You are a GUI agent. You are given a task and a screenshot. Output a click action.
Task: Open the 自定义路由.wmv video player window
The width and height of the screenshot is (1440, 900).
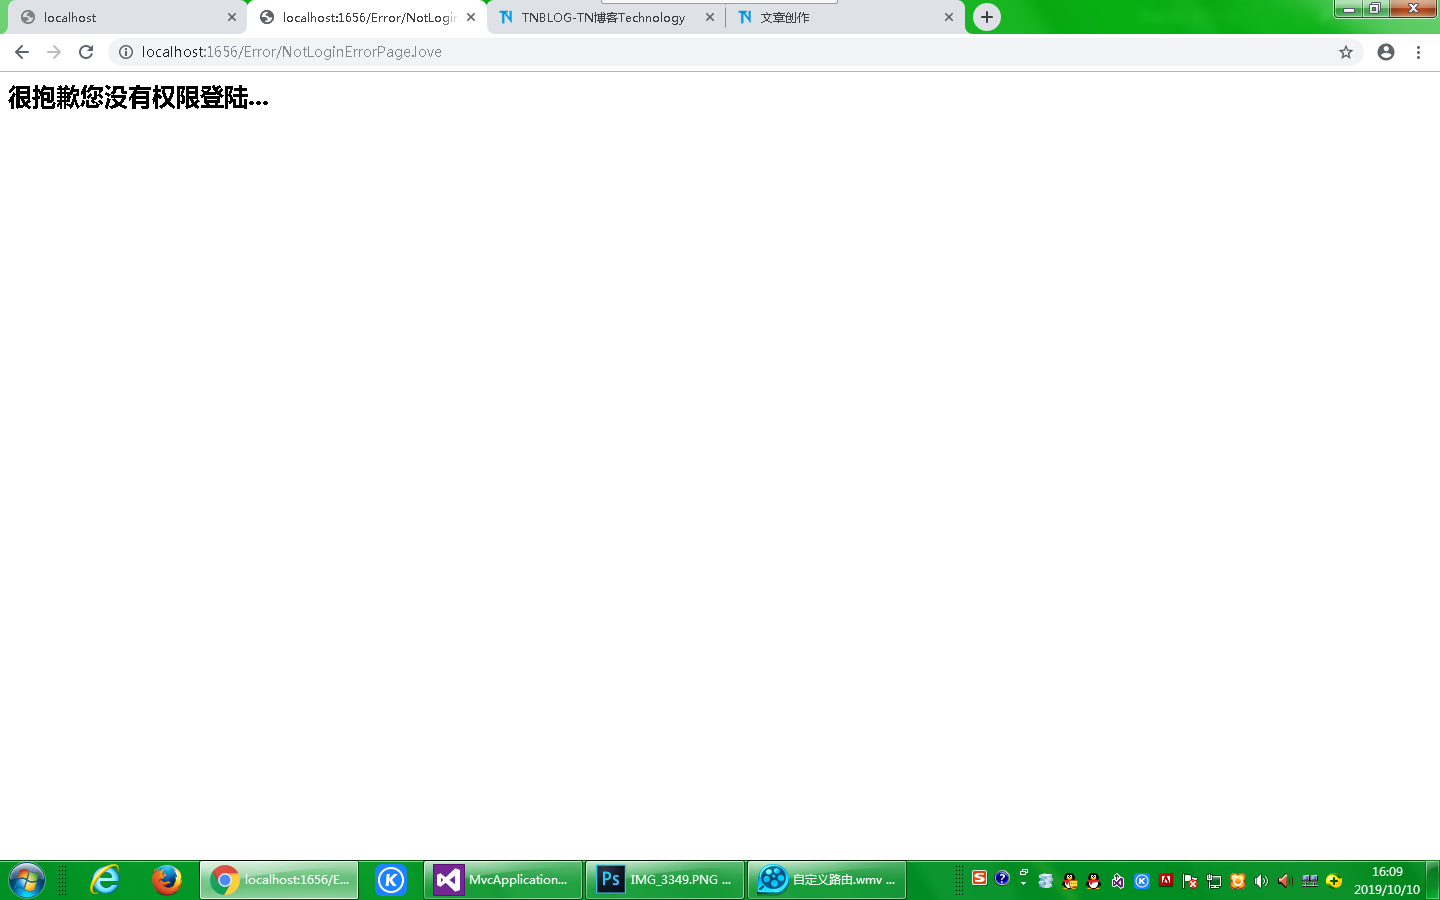click(827, 880)
